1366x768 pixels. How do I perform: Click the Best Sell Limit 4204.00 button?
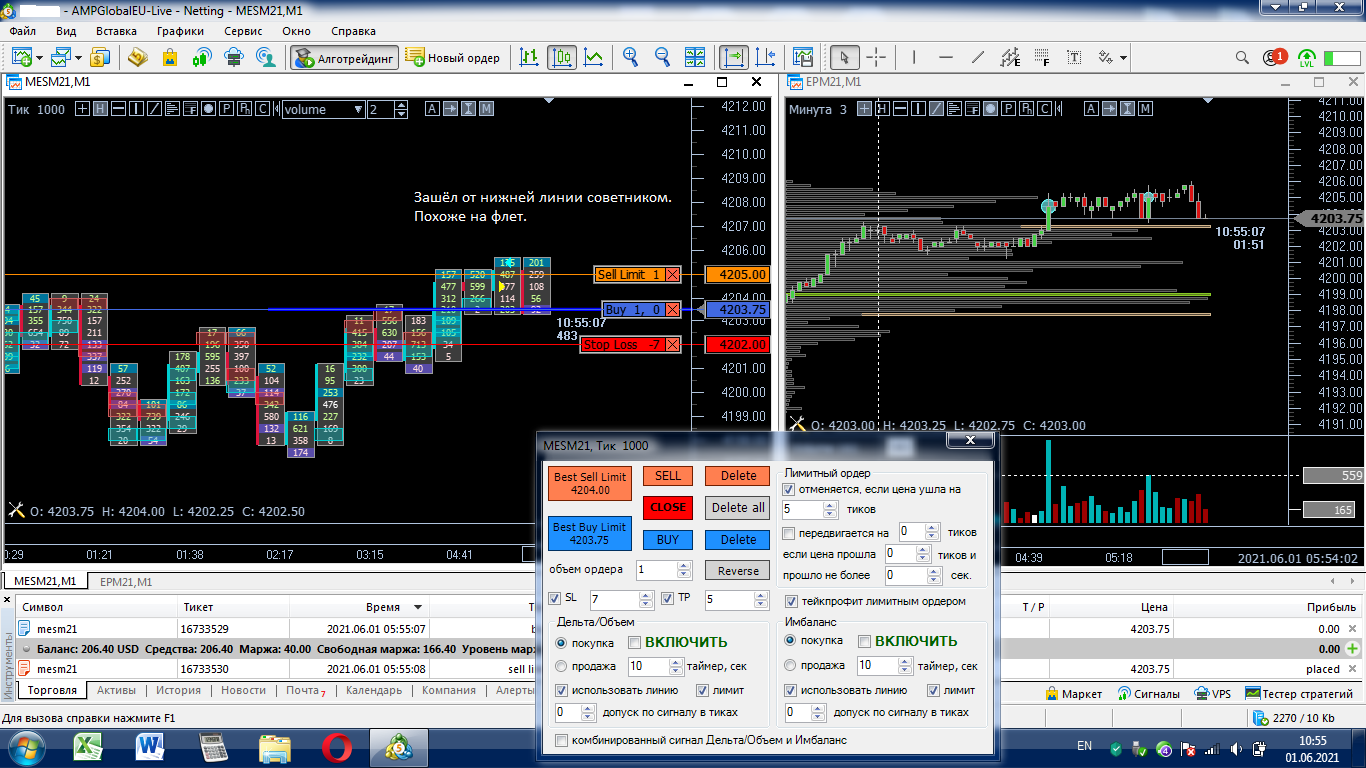(590, 483)
